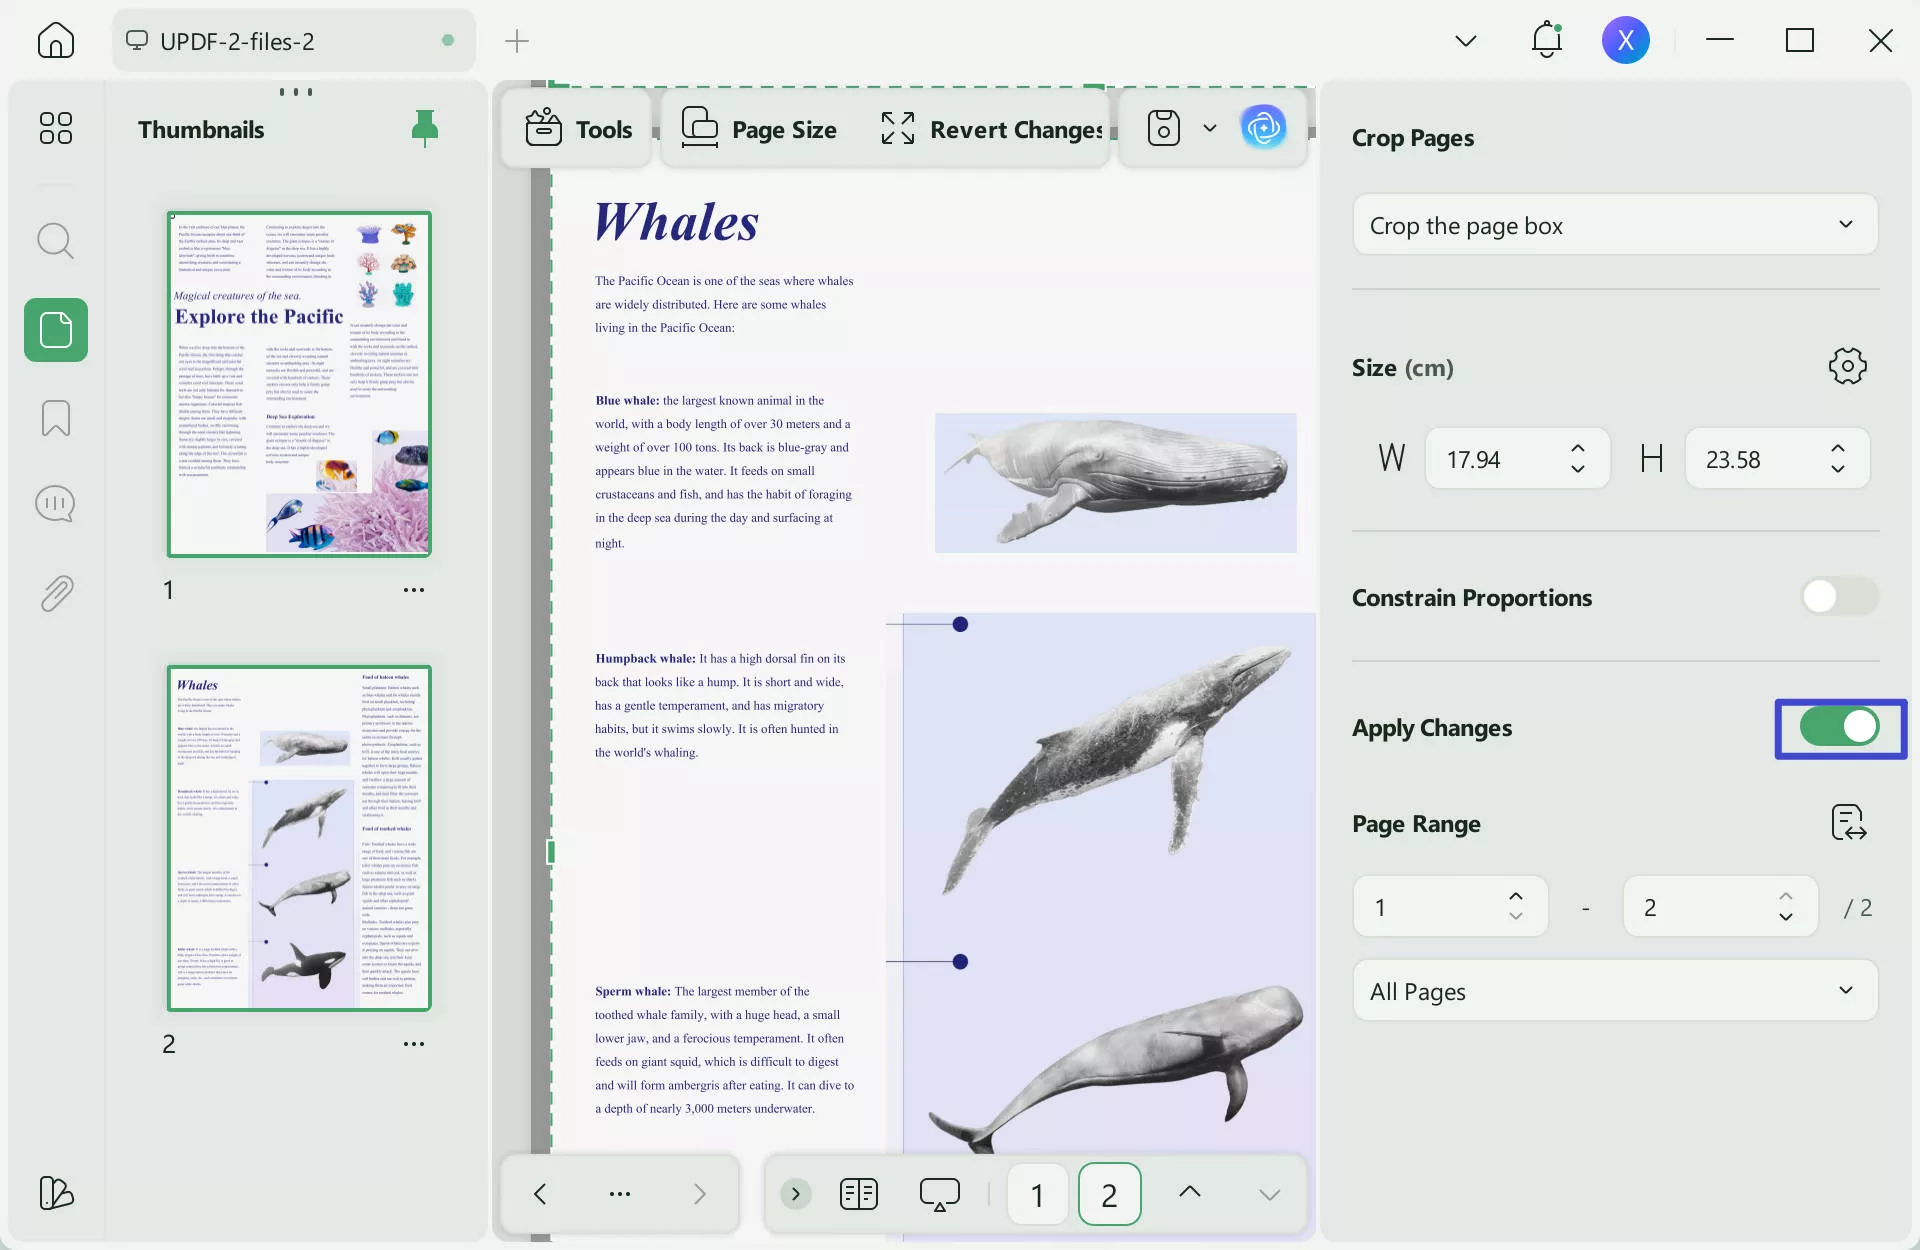Click the Page Size button
Screen dimensions: 1920x1250
point(760,129)
